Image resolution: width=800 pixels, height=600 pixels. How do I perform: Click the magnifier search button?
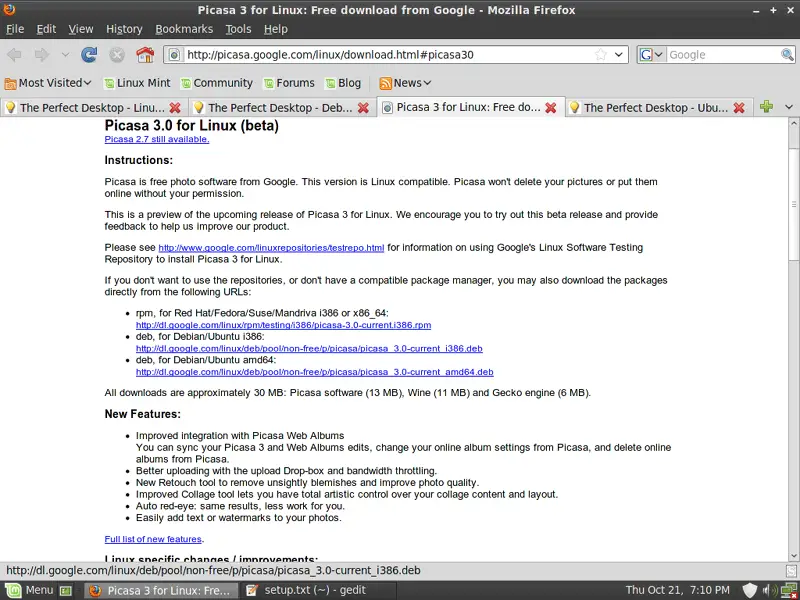[787, 55]
